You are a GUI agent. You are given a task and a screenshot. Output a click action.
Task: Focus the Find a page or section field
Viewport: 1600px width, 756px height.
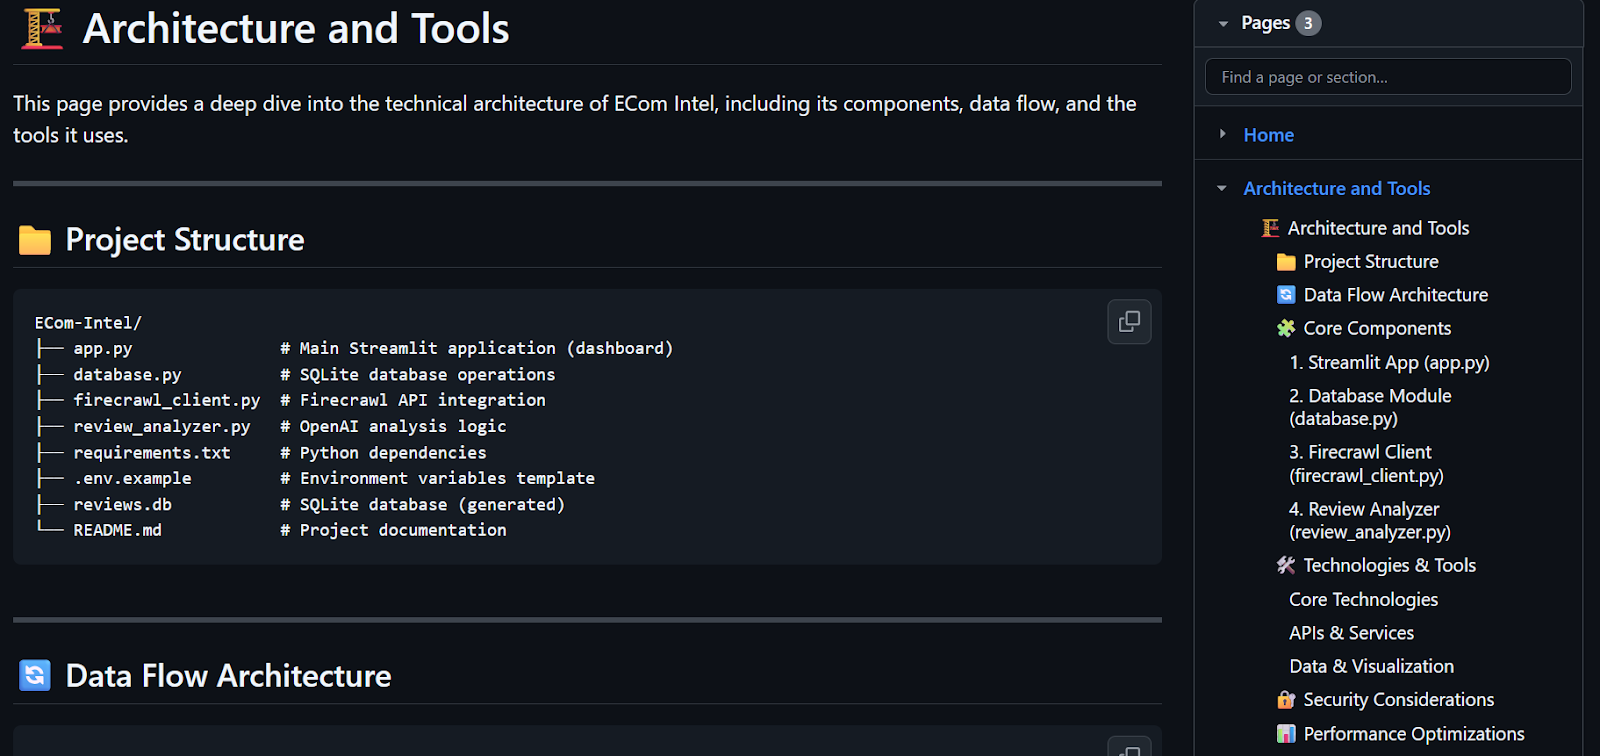[1388, 77]
